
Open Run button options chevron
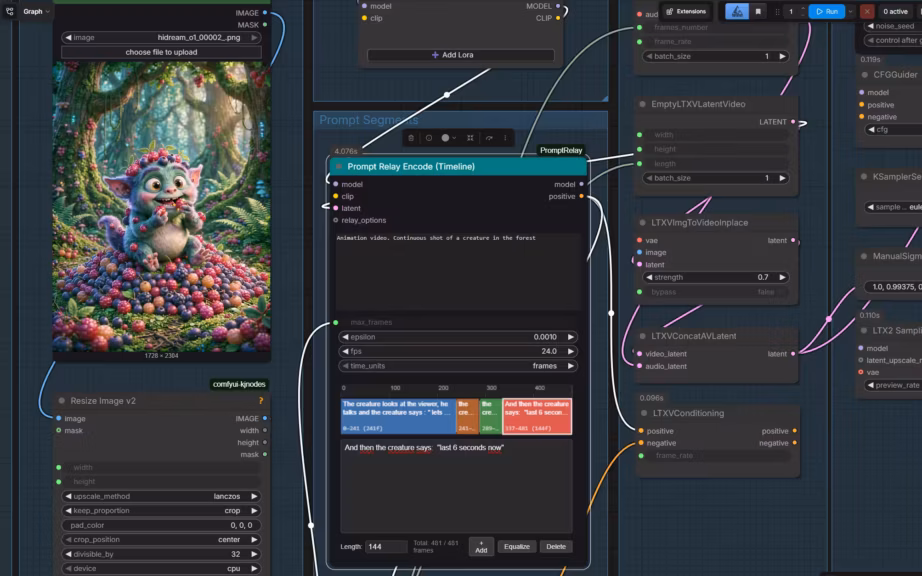(850, 11)
